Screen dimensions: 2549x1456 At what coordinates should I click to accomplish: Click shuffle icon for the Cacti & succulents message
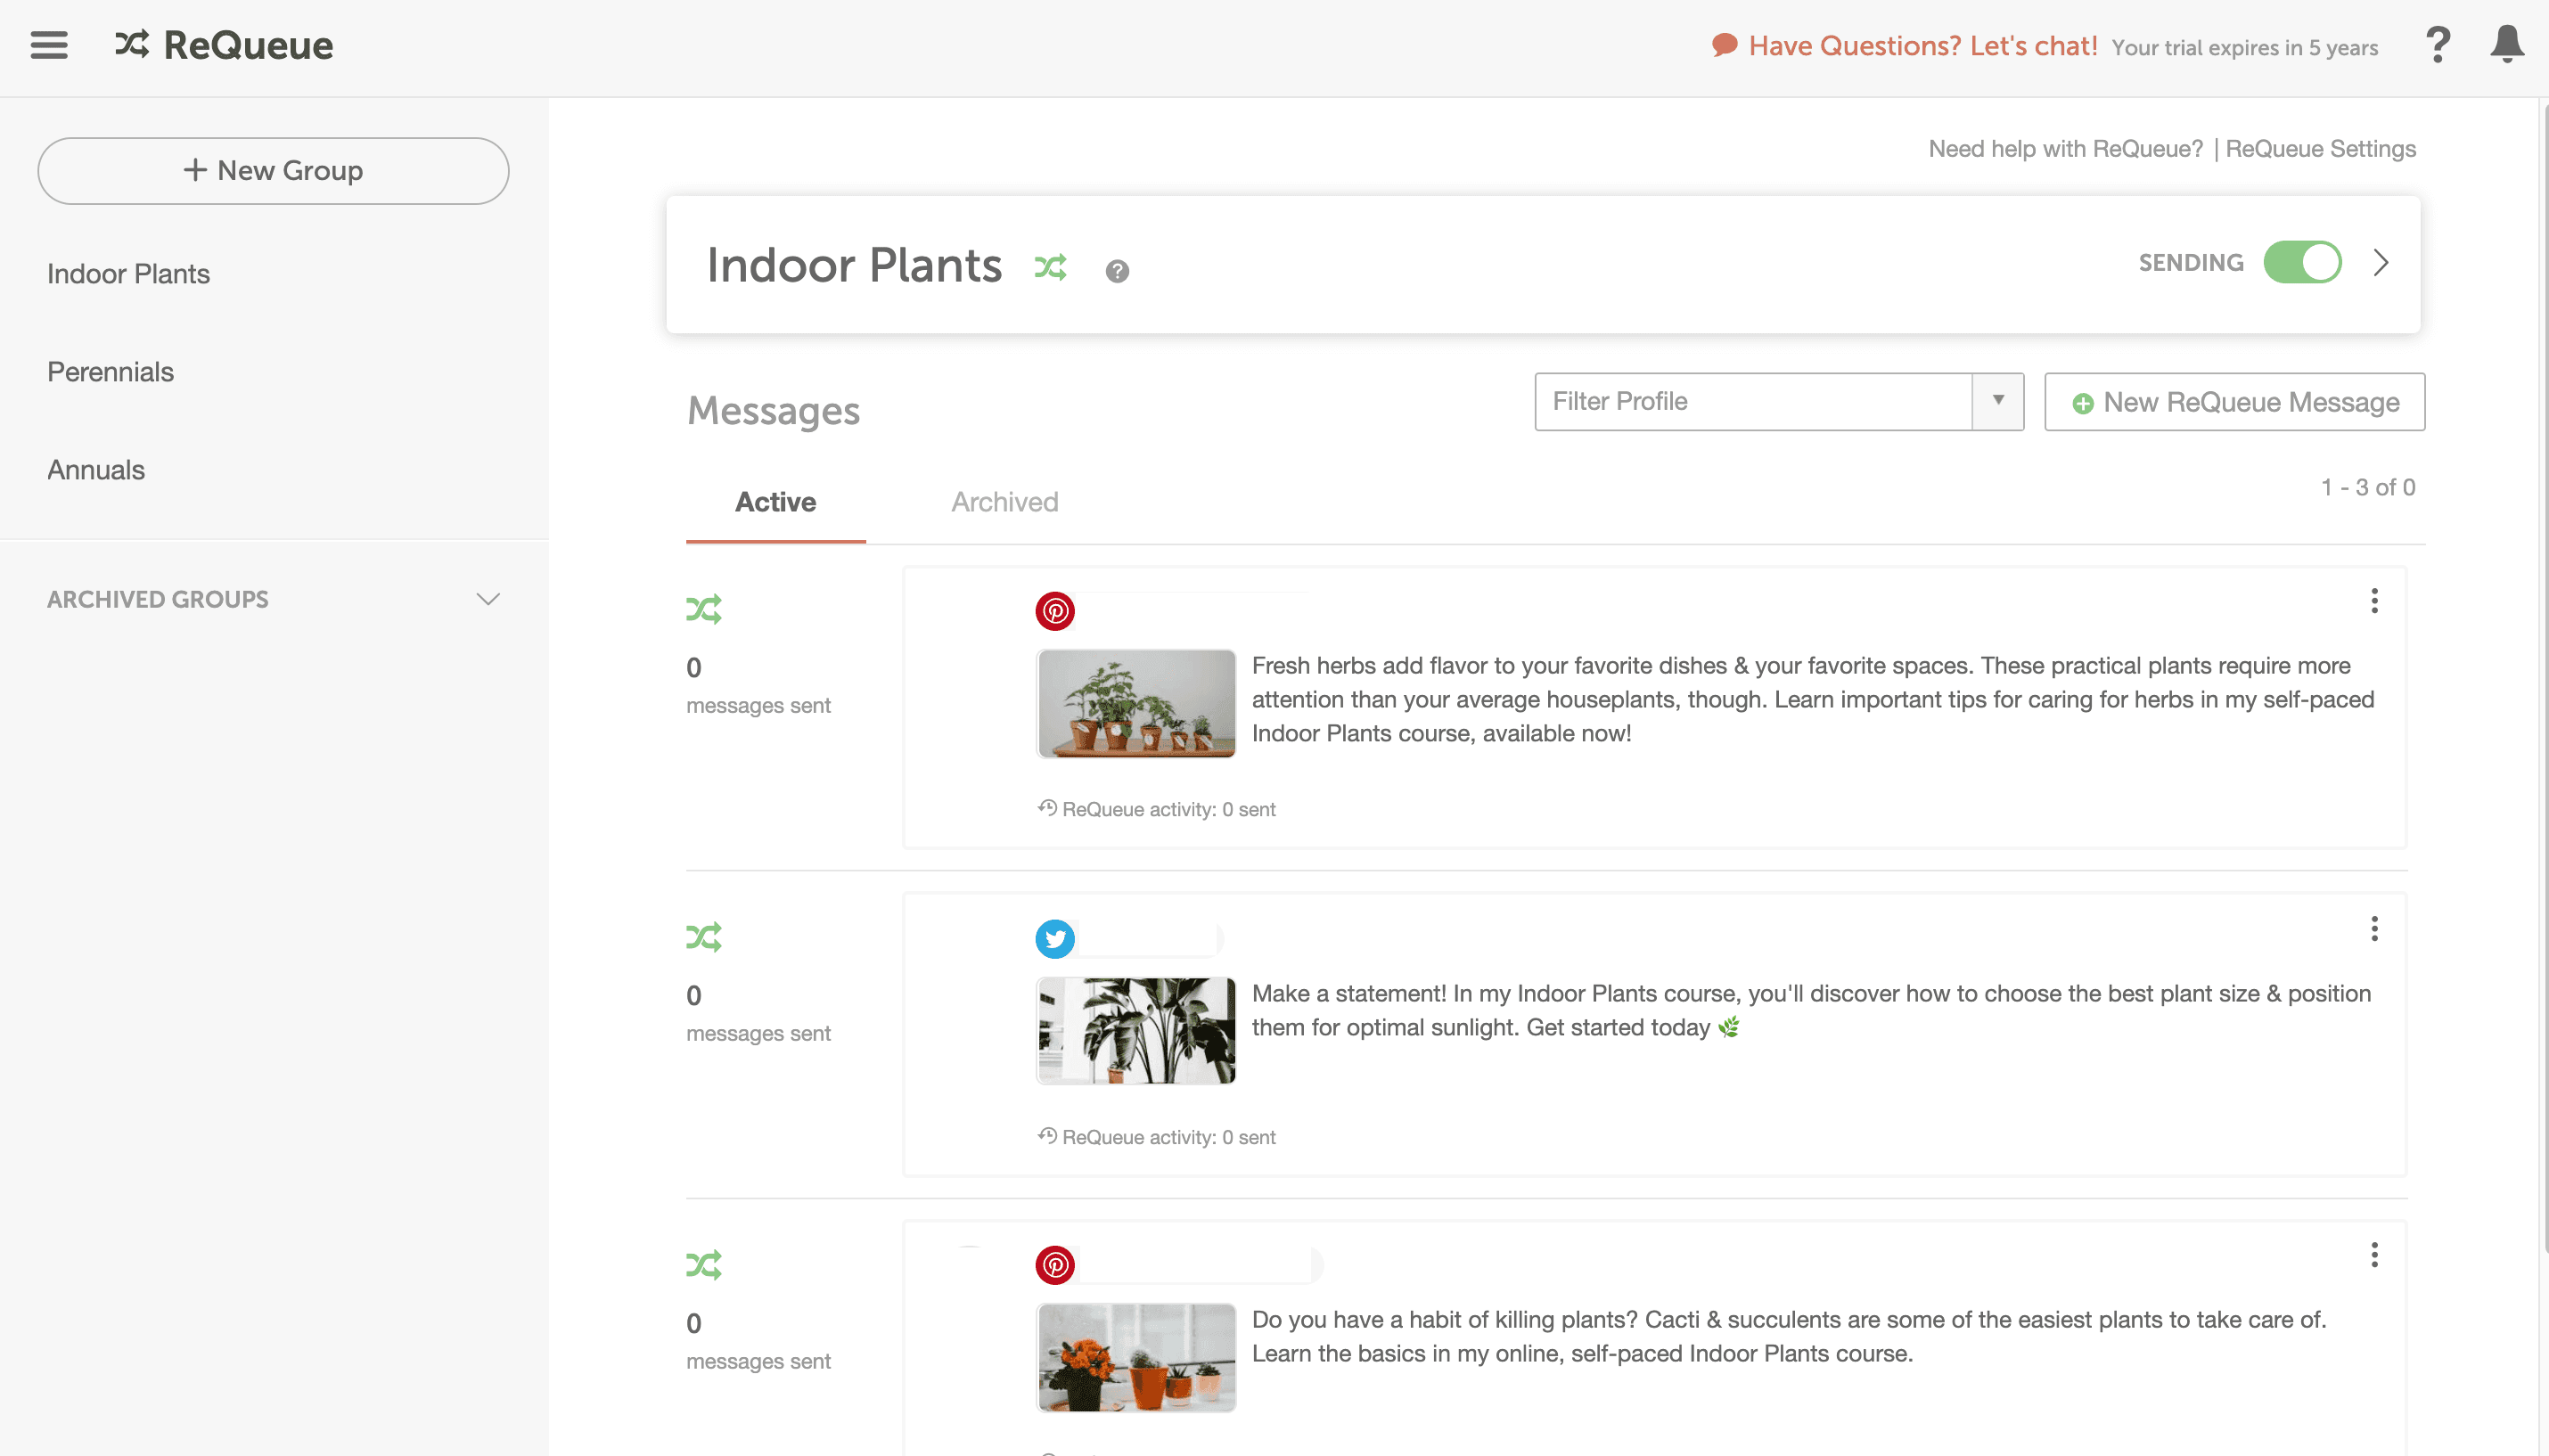(x=704, y=1265)
